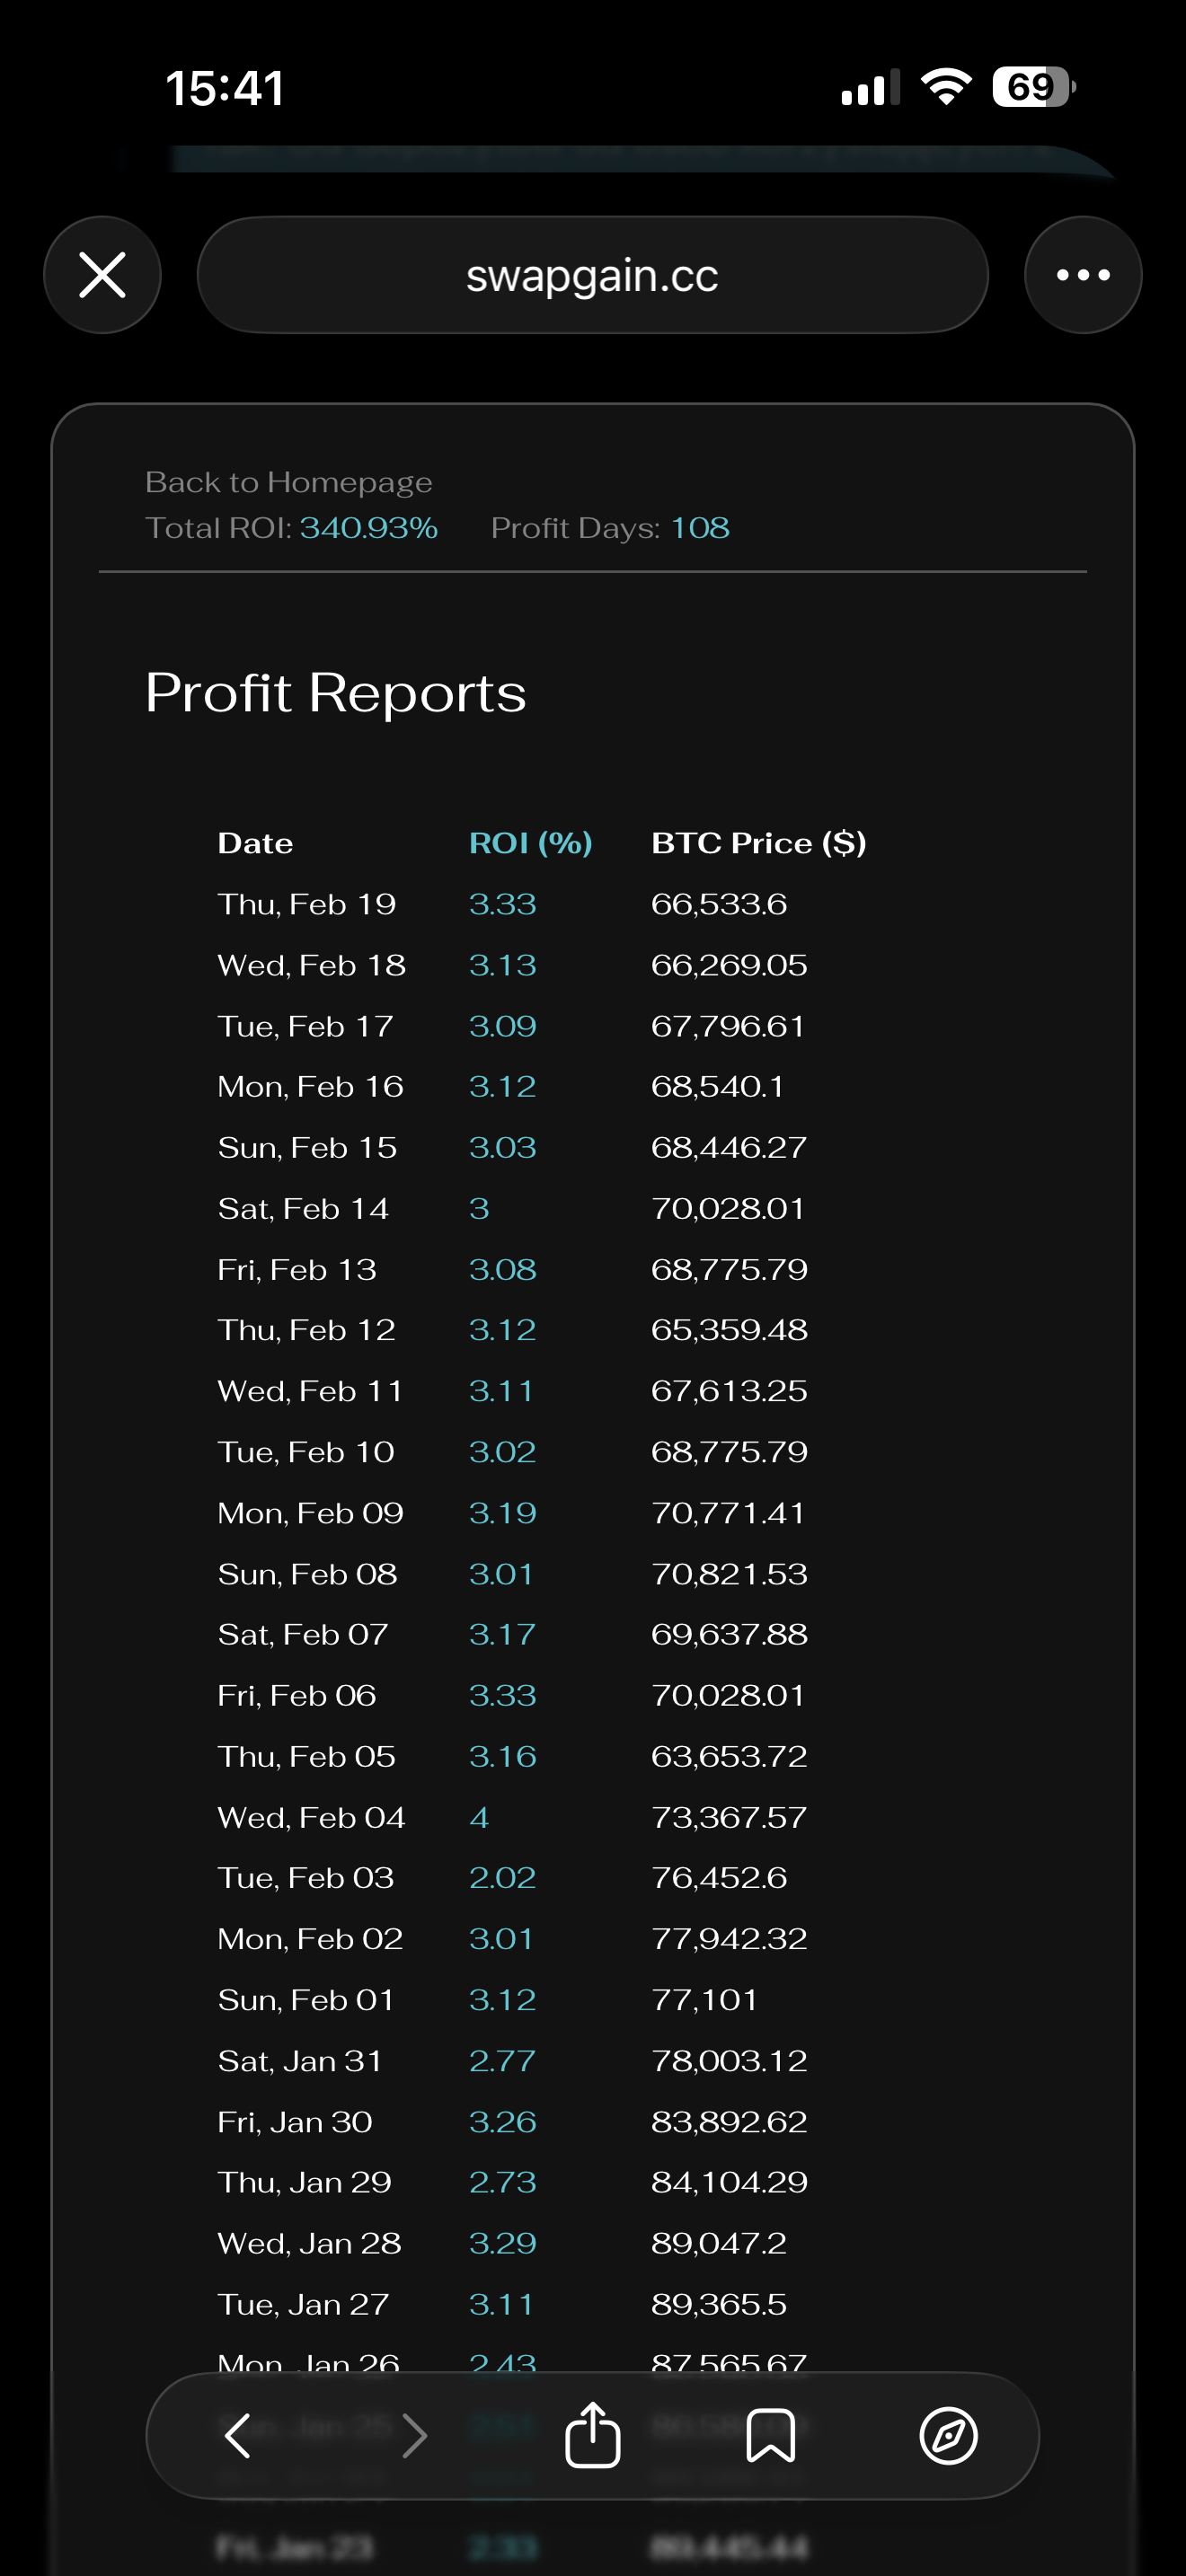1186x2576 pixels.
Task: Tap the 15:41 clock in status bar
Action: pos(225,88)
